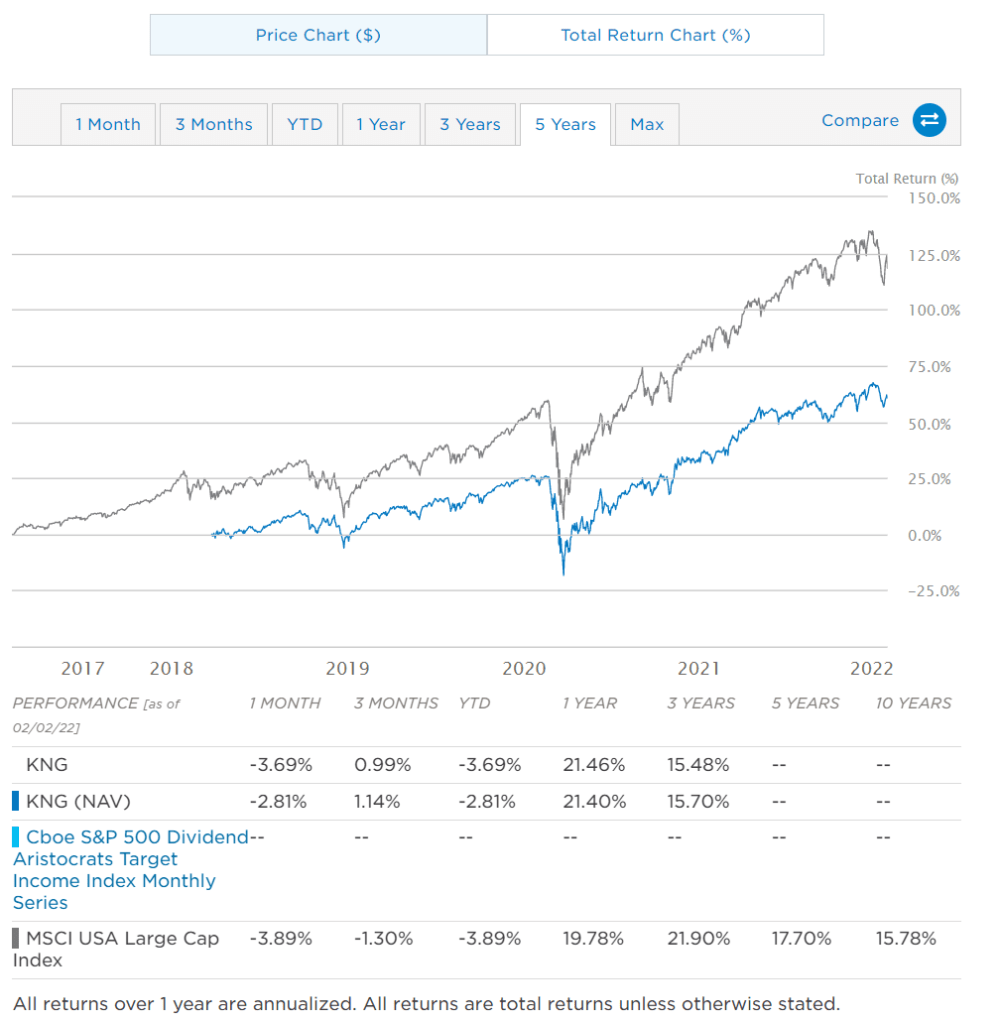Click the Compare swap arrows icon
Screen dimensions: 1000x1023
pyautogui.click(x=929, y=121)
